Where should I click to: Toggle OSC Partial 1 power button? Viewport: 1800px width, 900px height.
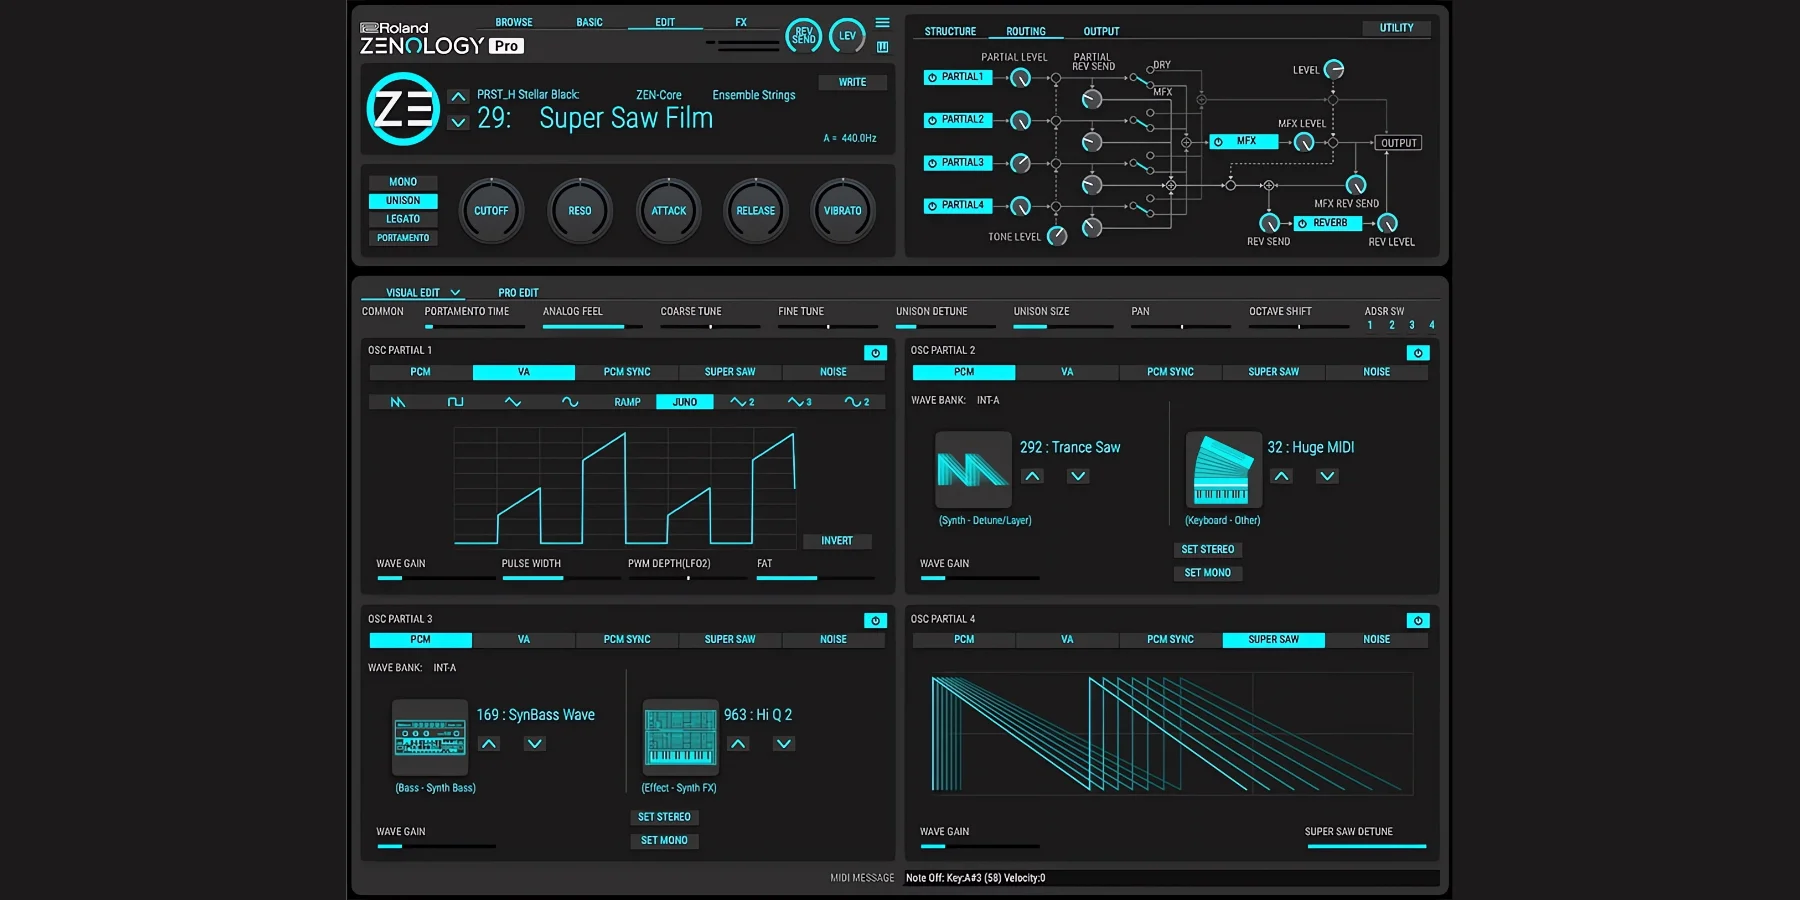(x=875, y=353)
